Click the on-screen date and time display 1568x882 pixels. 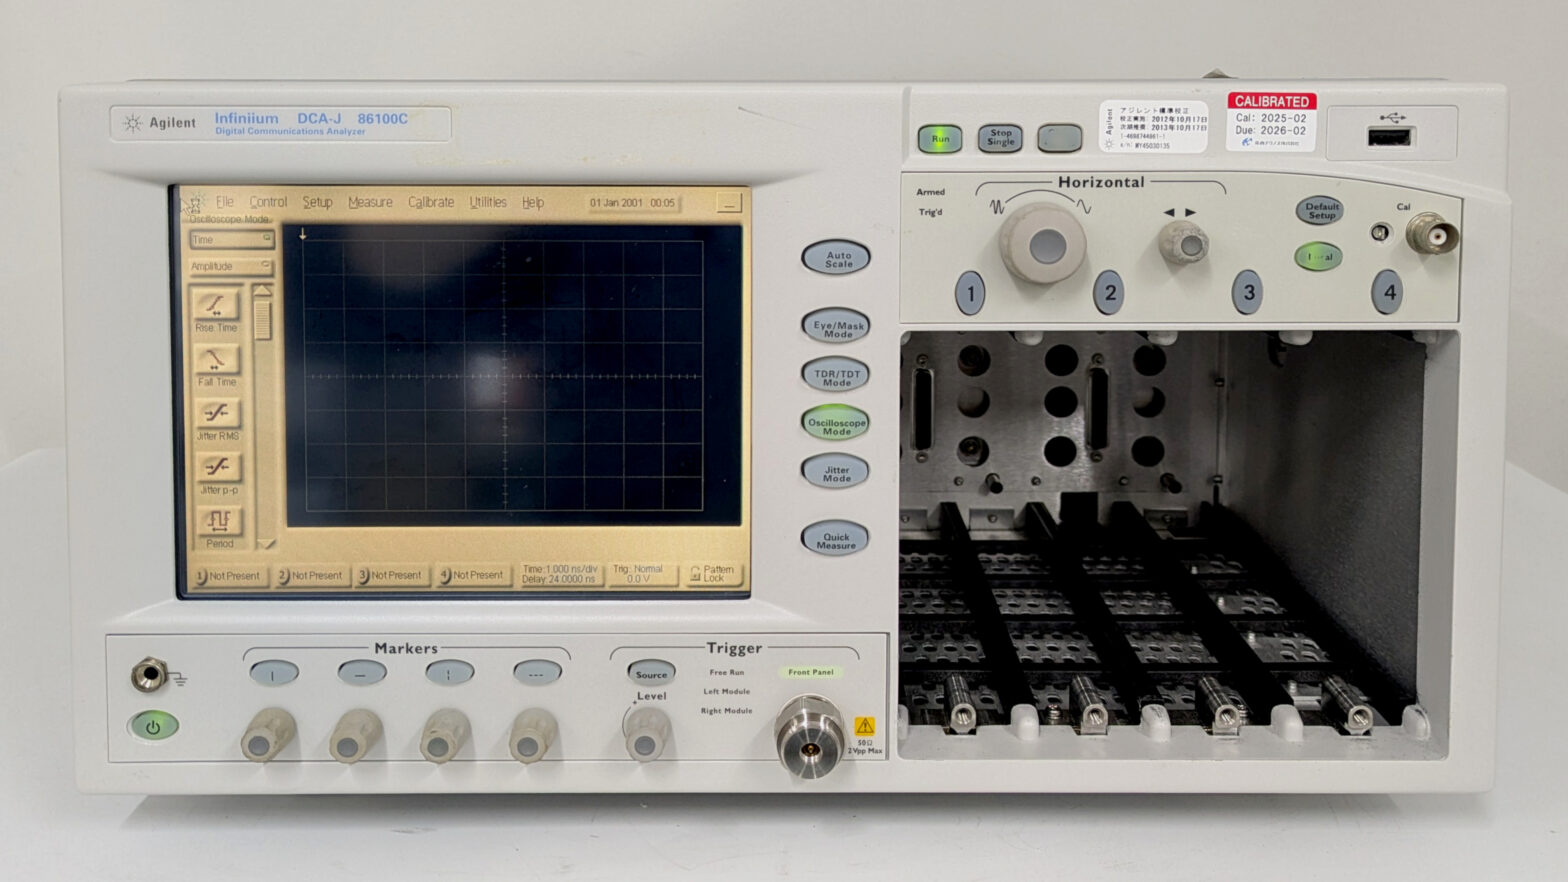pyautogui.click(x=632, y=203)
